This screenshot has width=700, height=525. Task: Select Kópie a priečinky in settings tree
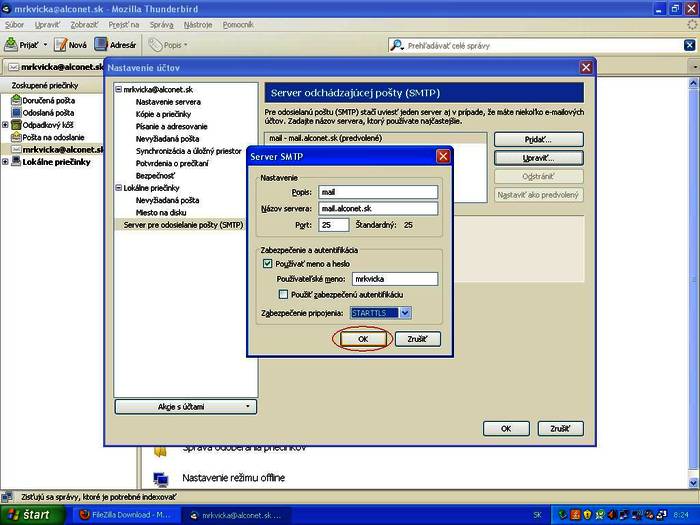click(x=163, y=114)
